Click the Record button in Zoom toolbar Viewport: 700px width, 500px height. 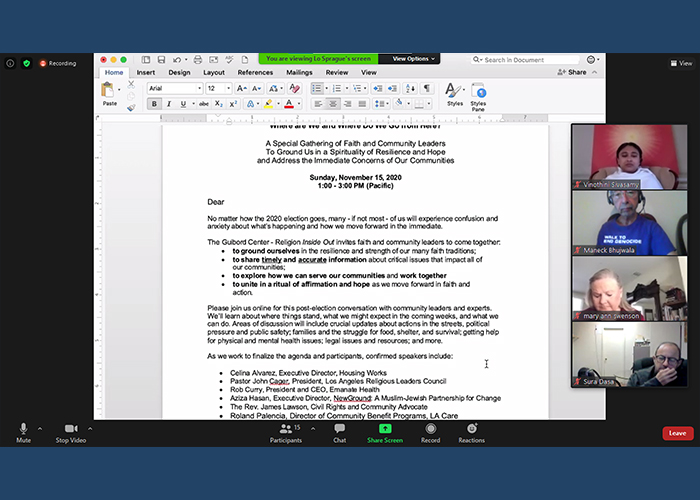click(x=430, y=433)
